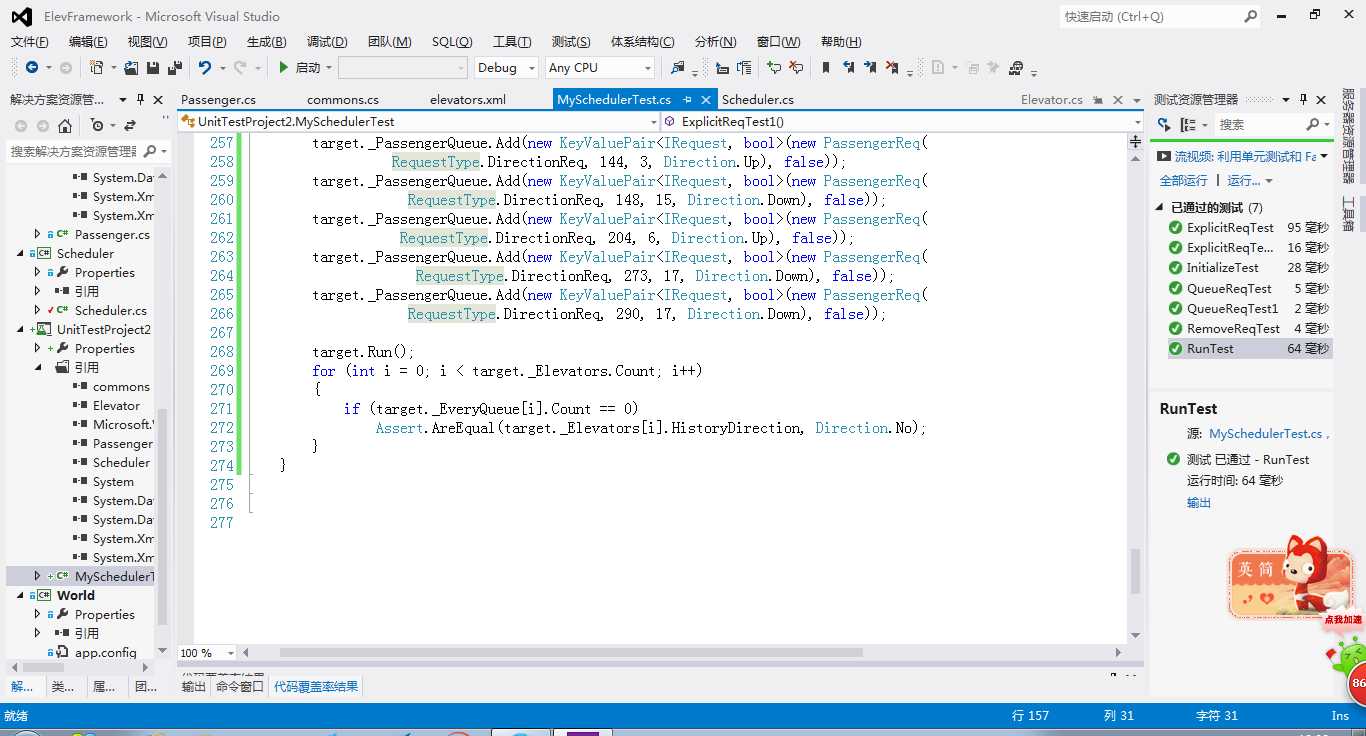Click the editor vertical scrollbar thumb
The height and width of the screenshot is (736, 1366).
pos(1135,571)
